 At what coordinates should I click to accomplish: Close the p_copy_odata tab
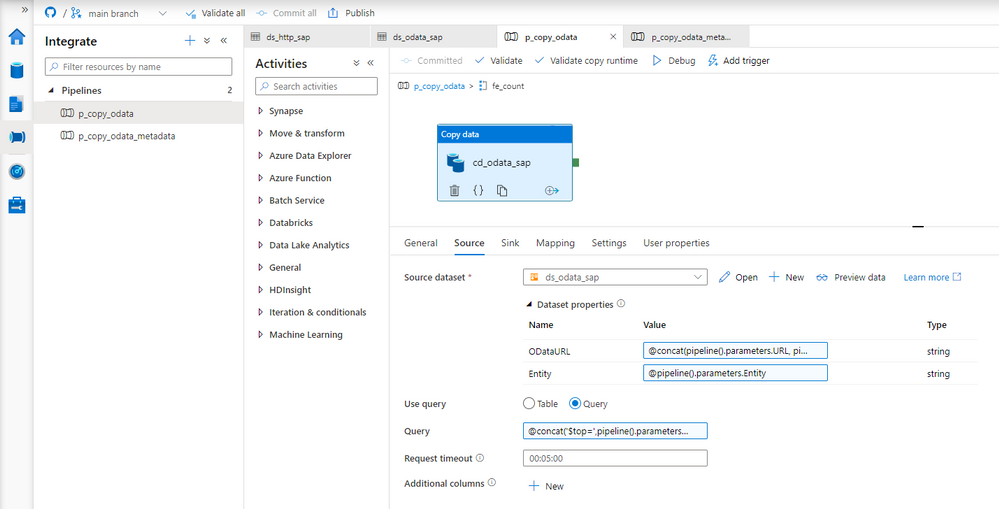click(613, 37)
